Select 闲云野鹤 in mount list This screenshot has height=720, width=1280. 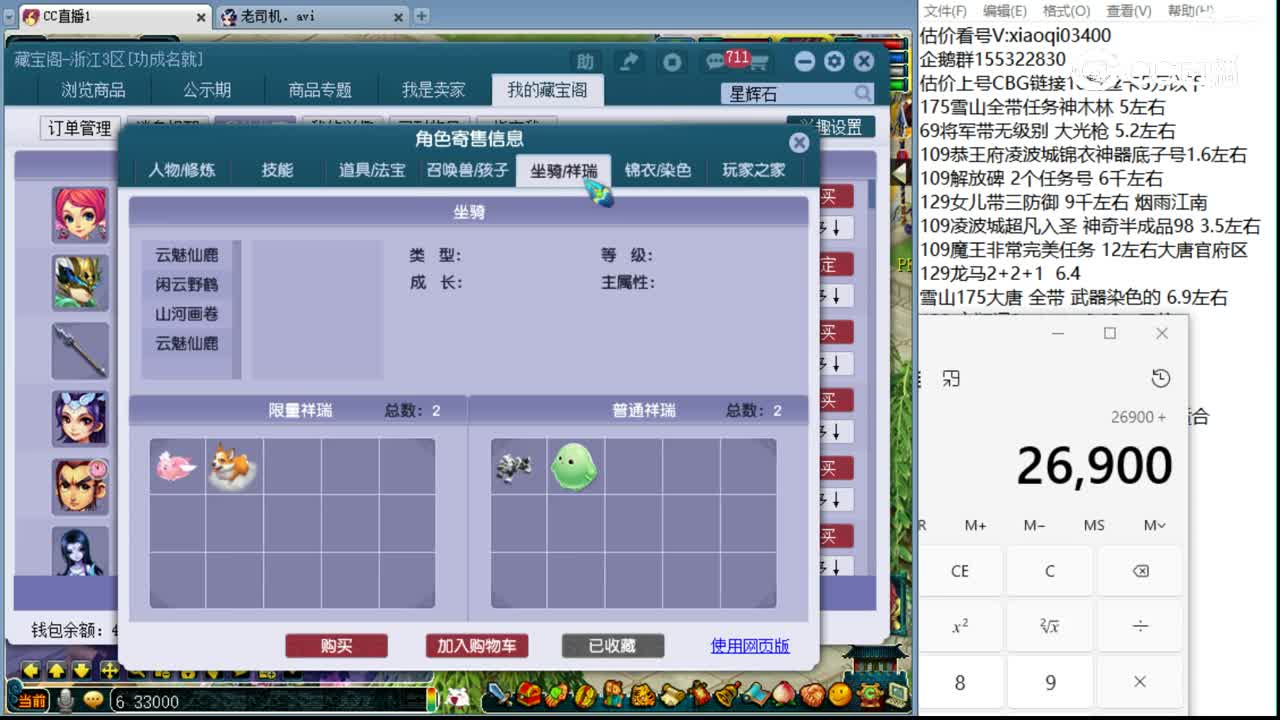186,284
